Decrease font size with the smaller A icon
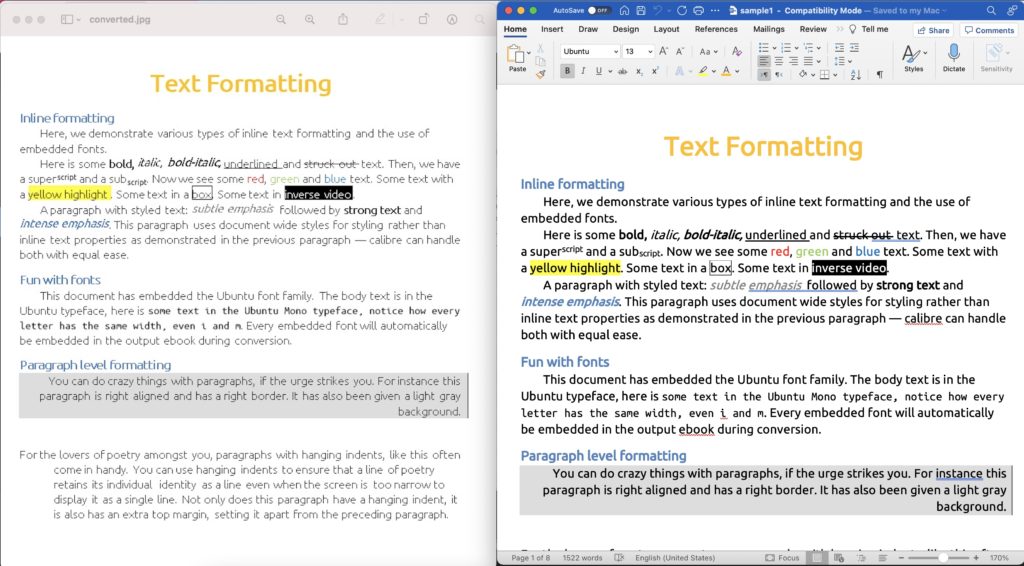1024x566 pixels. point(679,52)
